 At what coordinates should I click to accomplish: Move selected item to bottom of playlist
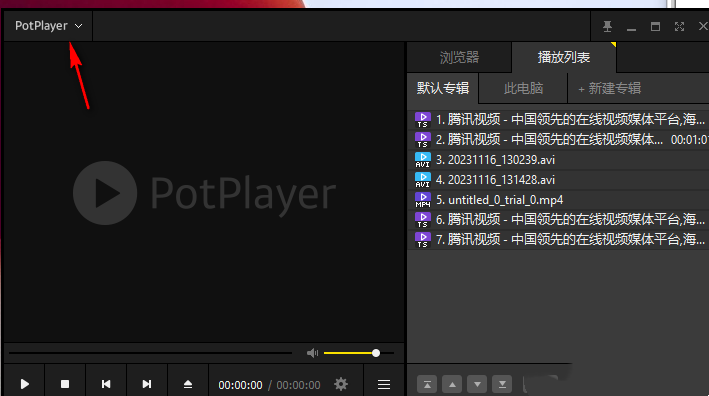pos(502,384)
